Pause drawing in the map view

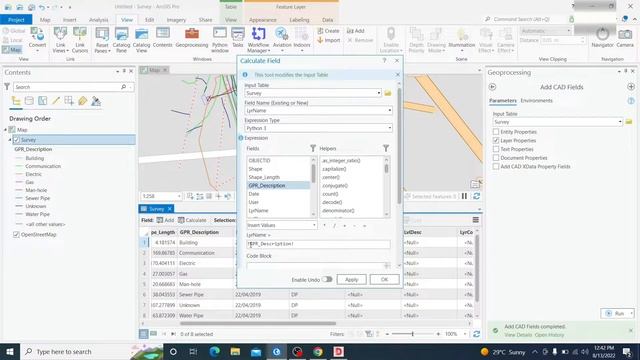(x=464, y=196)
